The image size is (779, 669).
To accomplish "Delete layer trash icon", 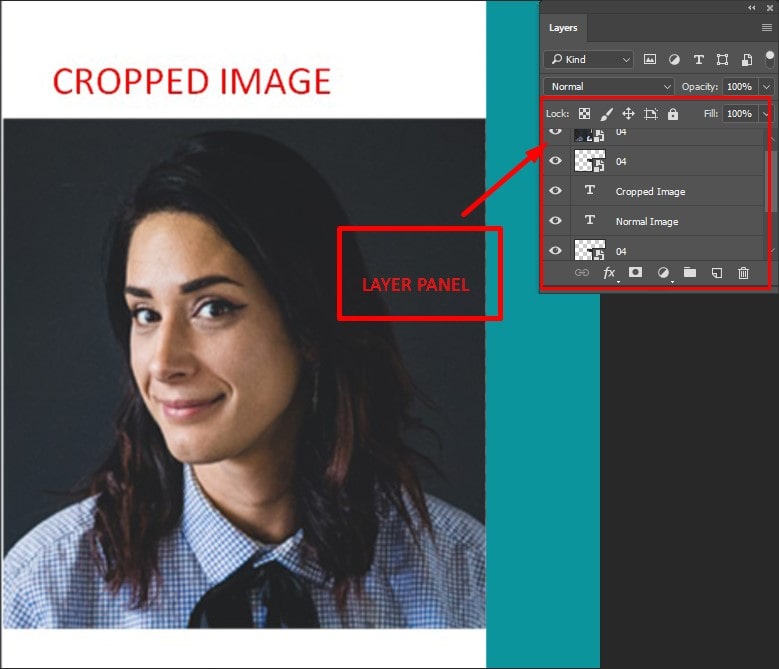I will tap(743, 273).
